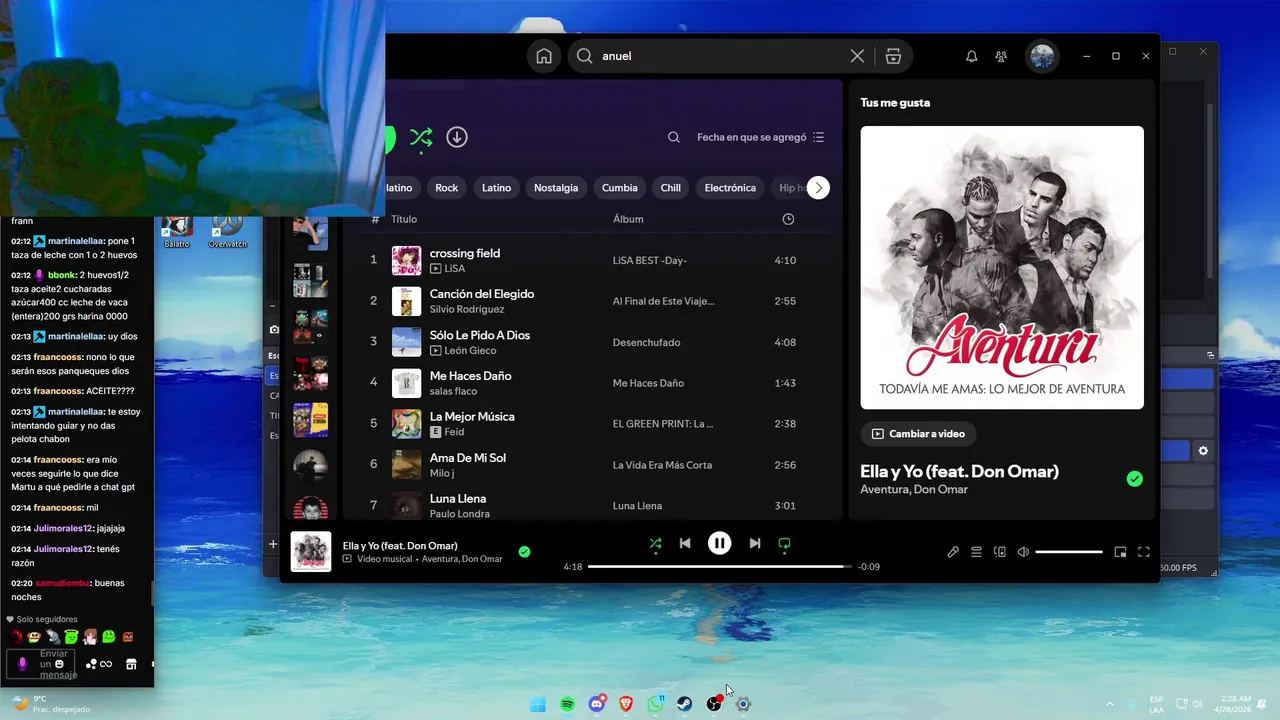Click the shop icon in the chat bar
The width and height of the screenshot is (1280, 720).
[x=131, y=664]
